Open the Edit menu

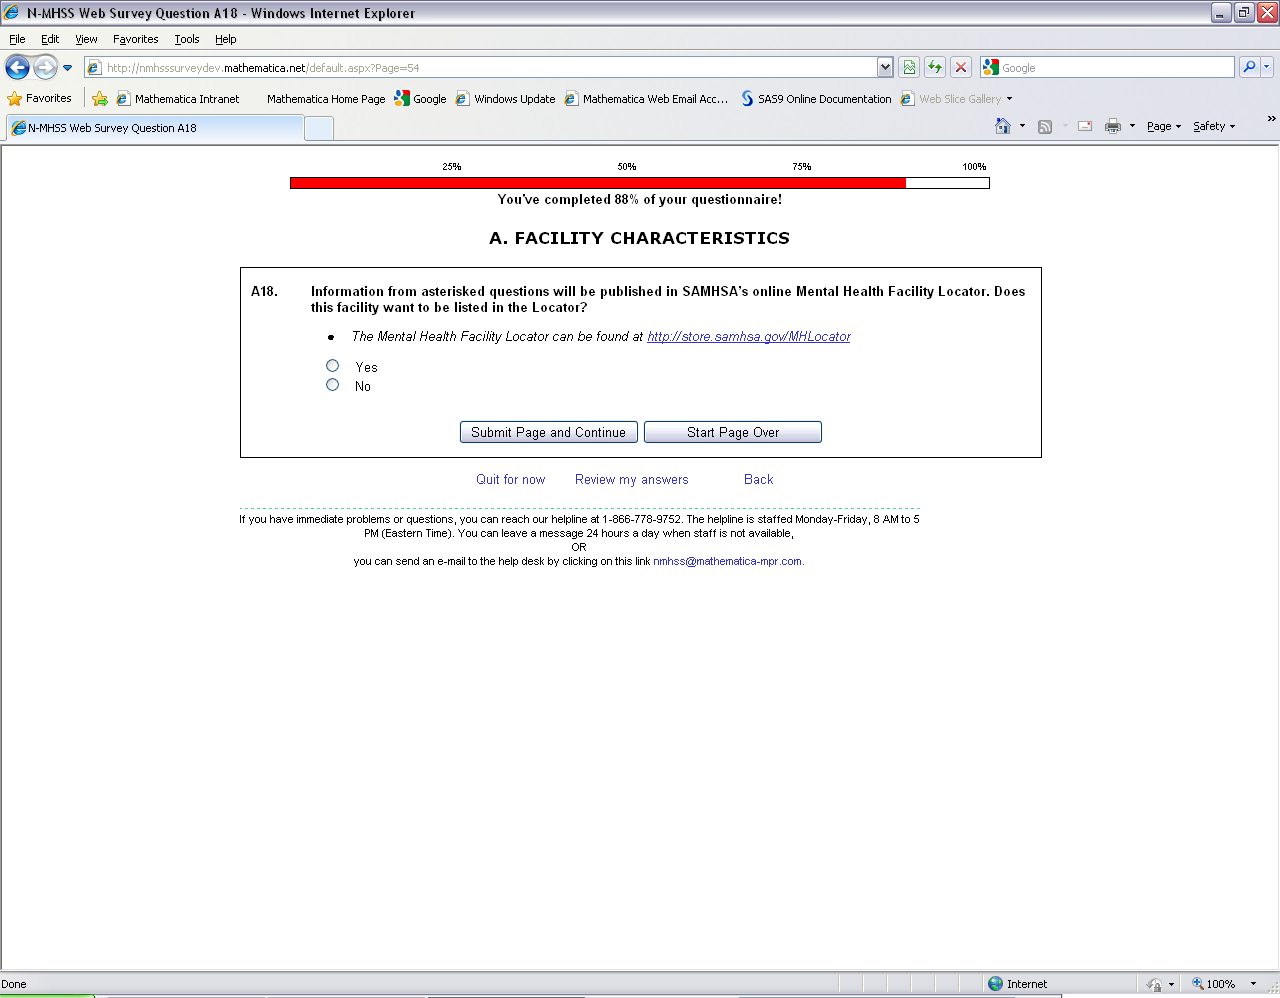click(x=50, y=39)
